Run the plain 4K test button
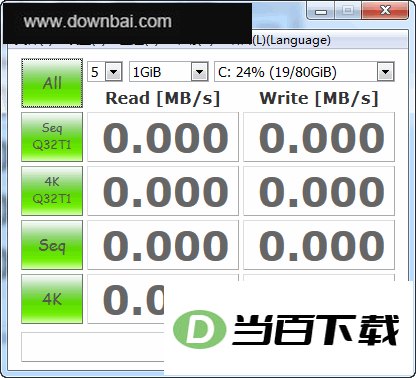Viewport: 416px width, 378px height. pos(52,299)
